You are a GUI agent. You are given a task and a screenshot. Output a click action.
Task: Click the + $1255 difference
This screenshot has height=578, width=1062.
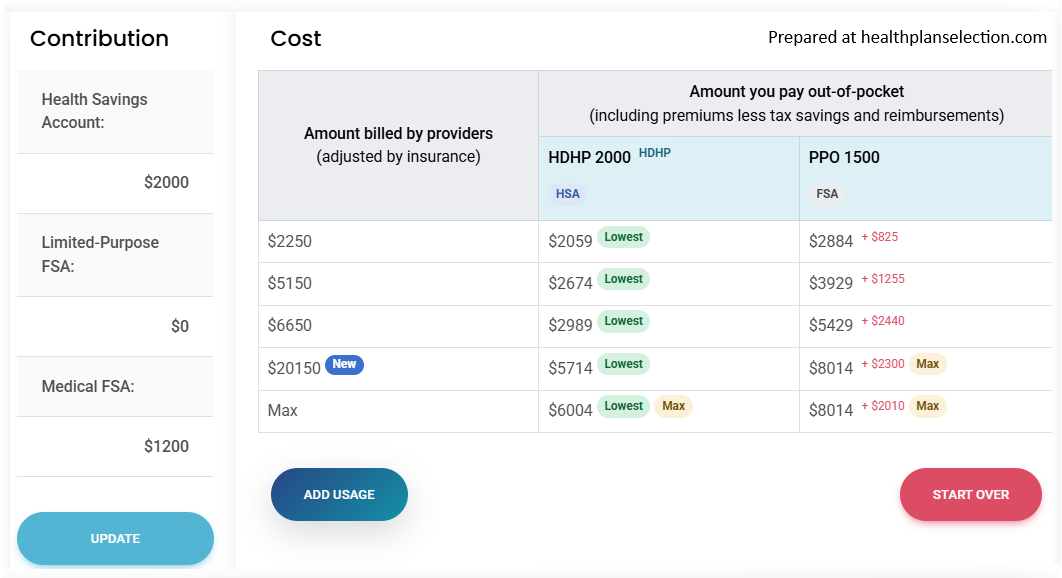pos(883,279)
